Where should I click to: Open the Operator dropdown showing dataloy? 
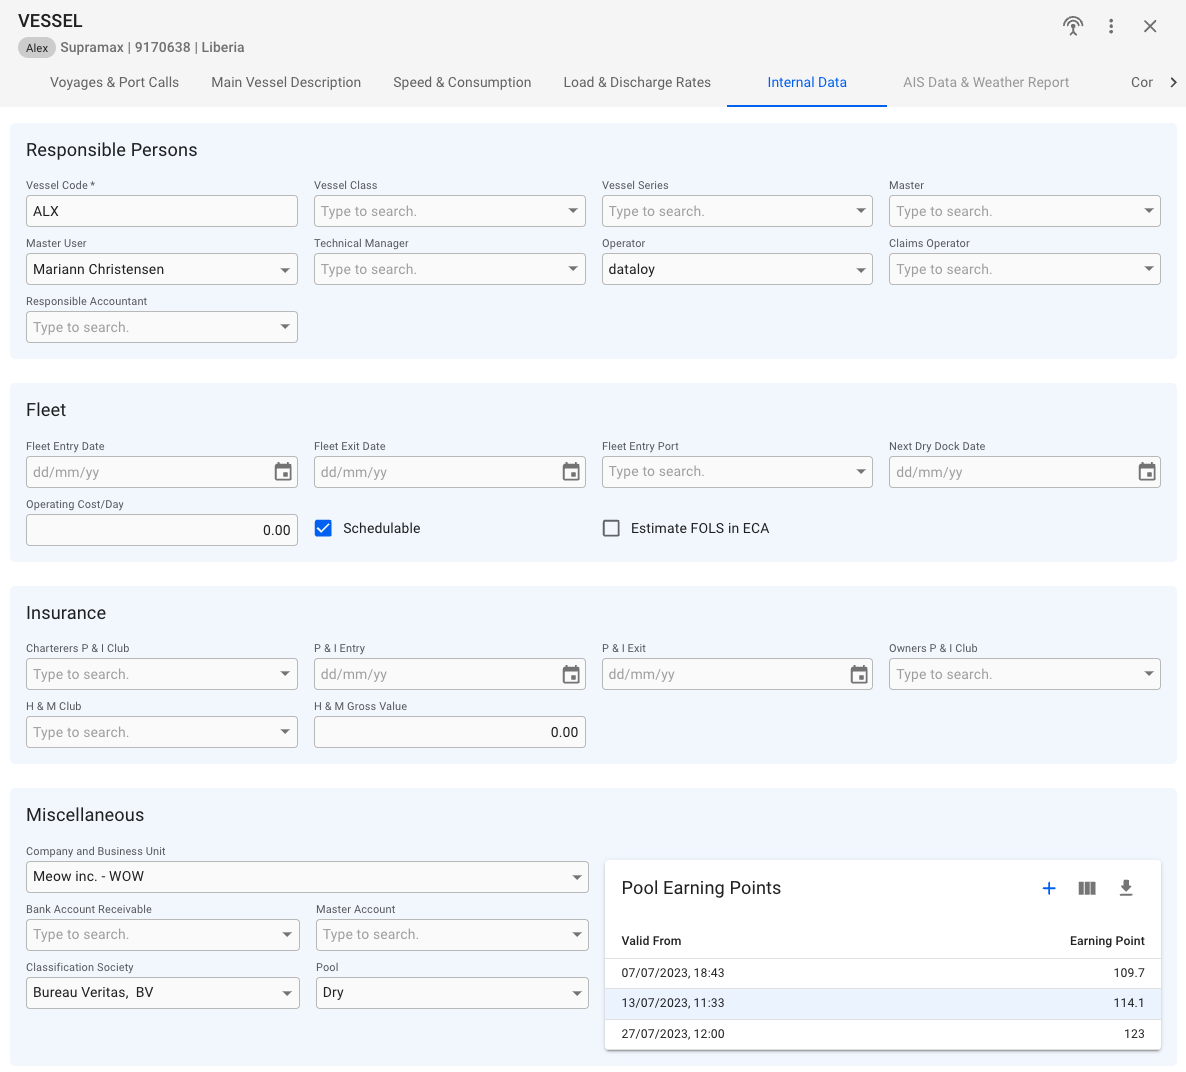coord(861,270)
